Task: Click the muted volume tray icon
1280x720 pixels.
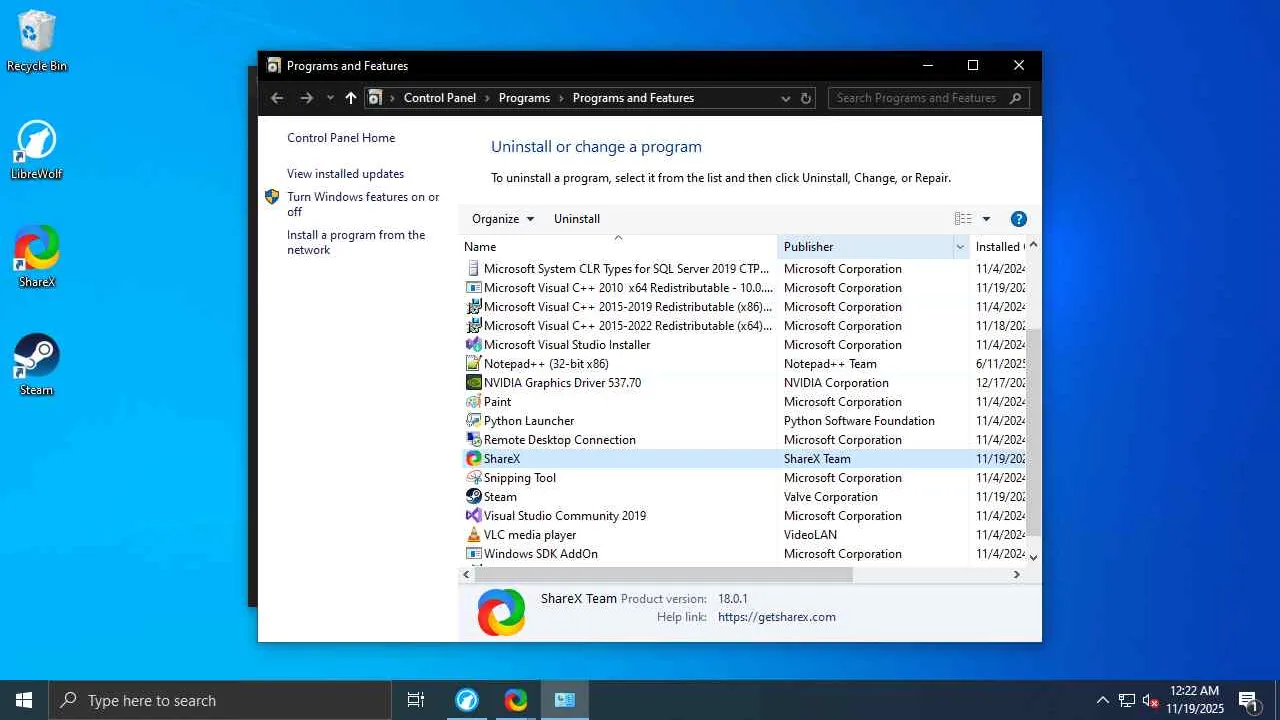Action: [1150, 700]
